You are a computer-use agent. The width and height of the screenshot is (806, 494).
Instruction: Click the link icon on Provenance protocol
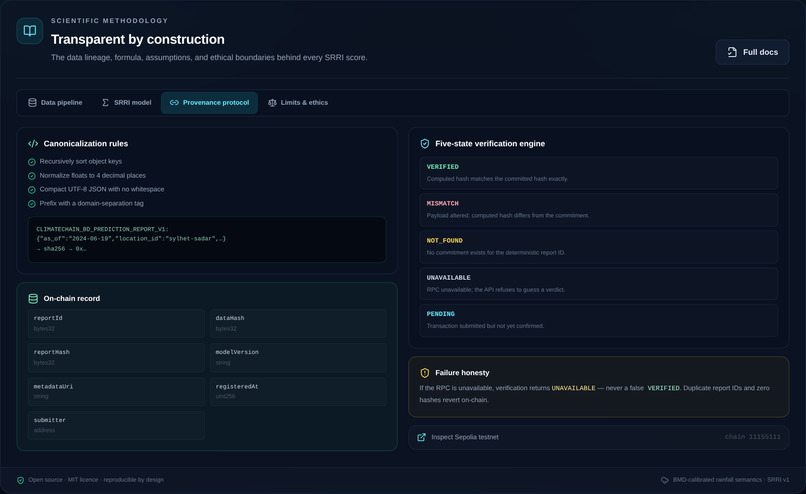click(x=174, y=103)
